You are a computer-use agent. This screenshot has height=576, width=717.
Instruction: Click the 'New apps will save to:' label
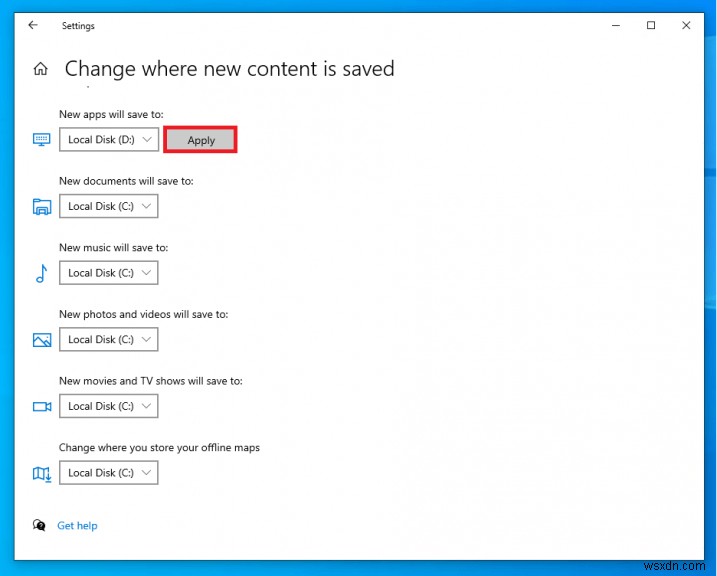[111, 114]
